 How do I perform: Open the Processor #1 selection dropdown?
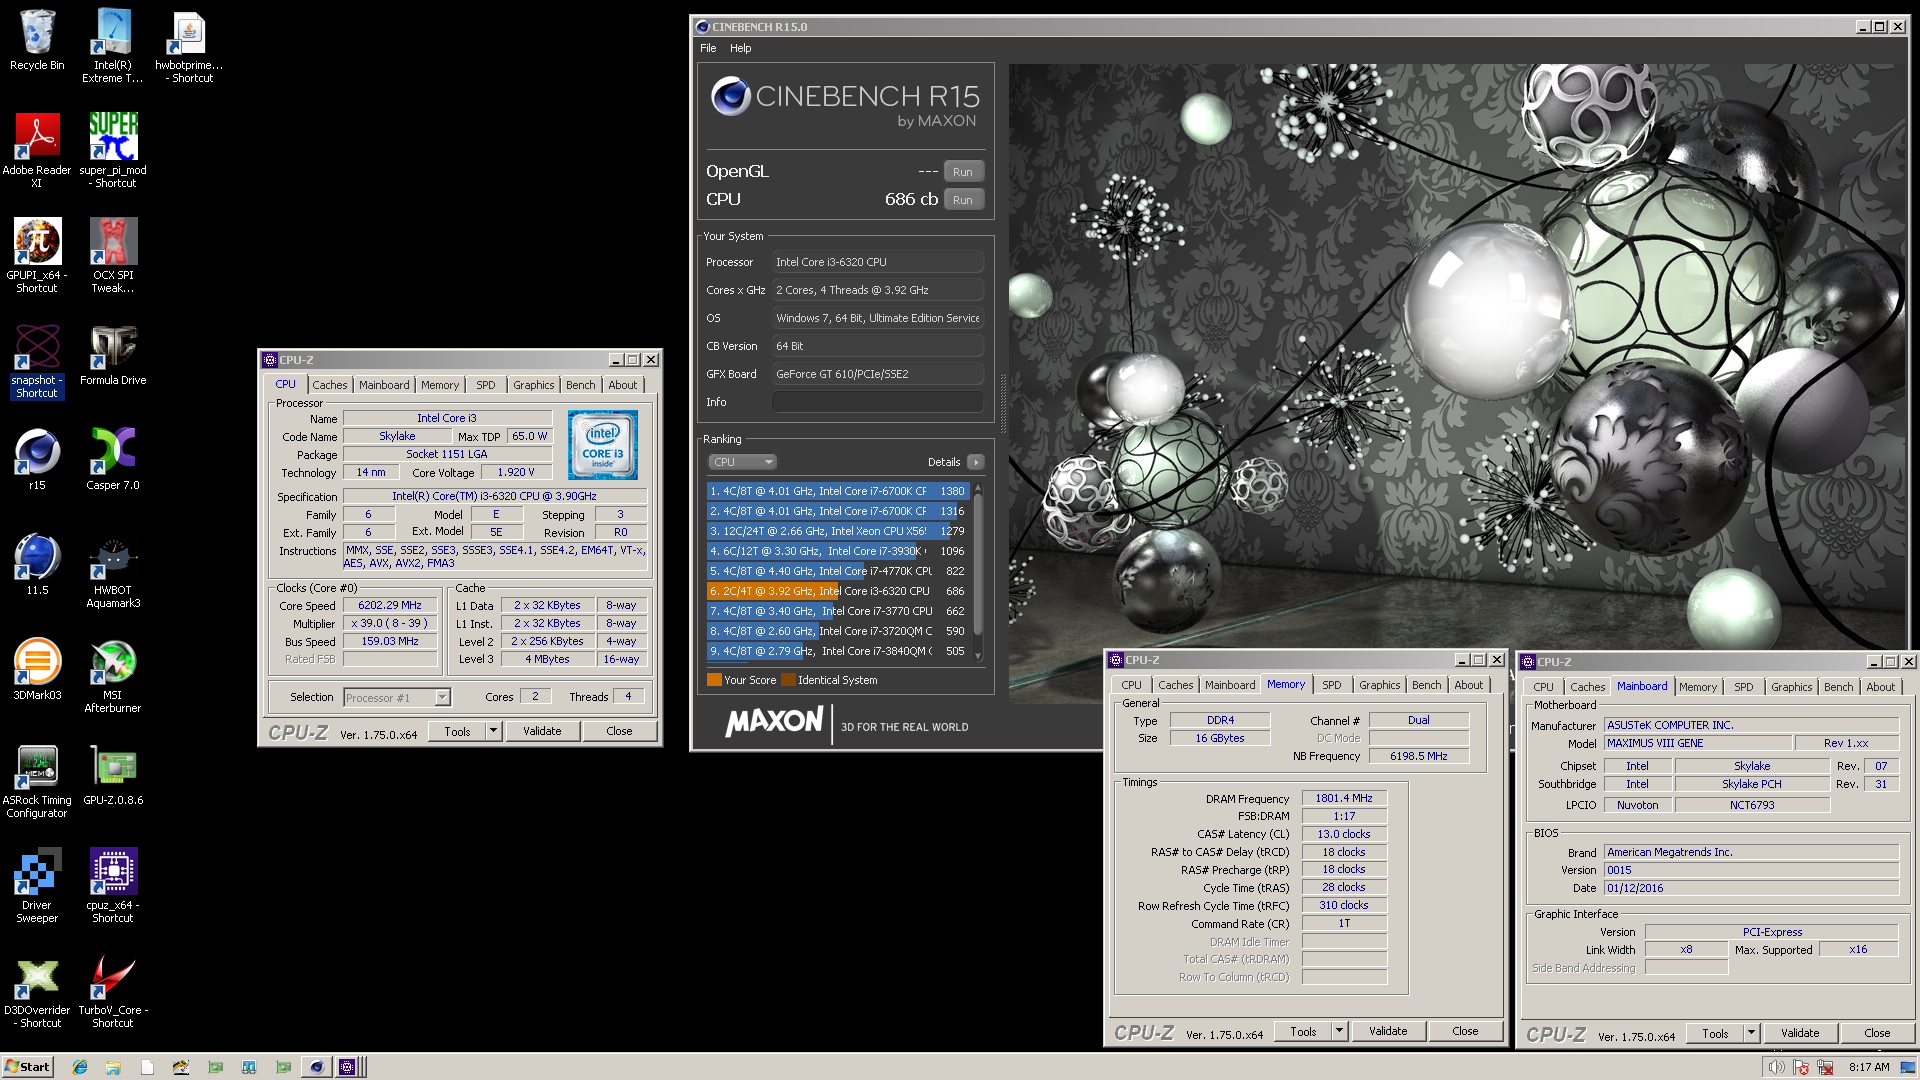tap(397, 697)
